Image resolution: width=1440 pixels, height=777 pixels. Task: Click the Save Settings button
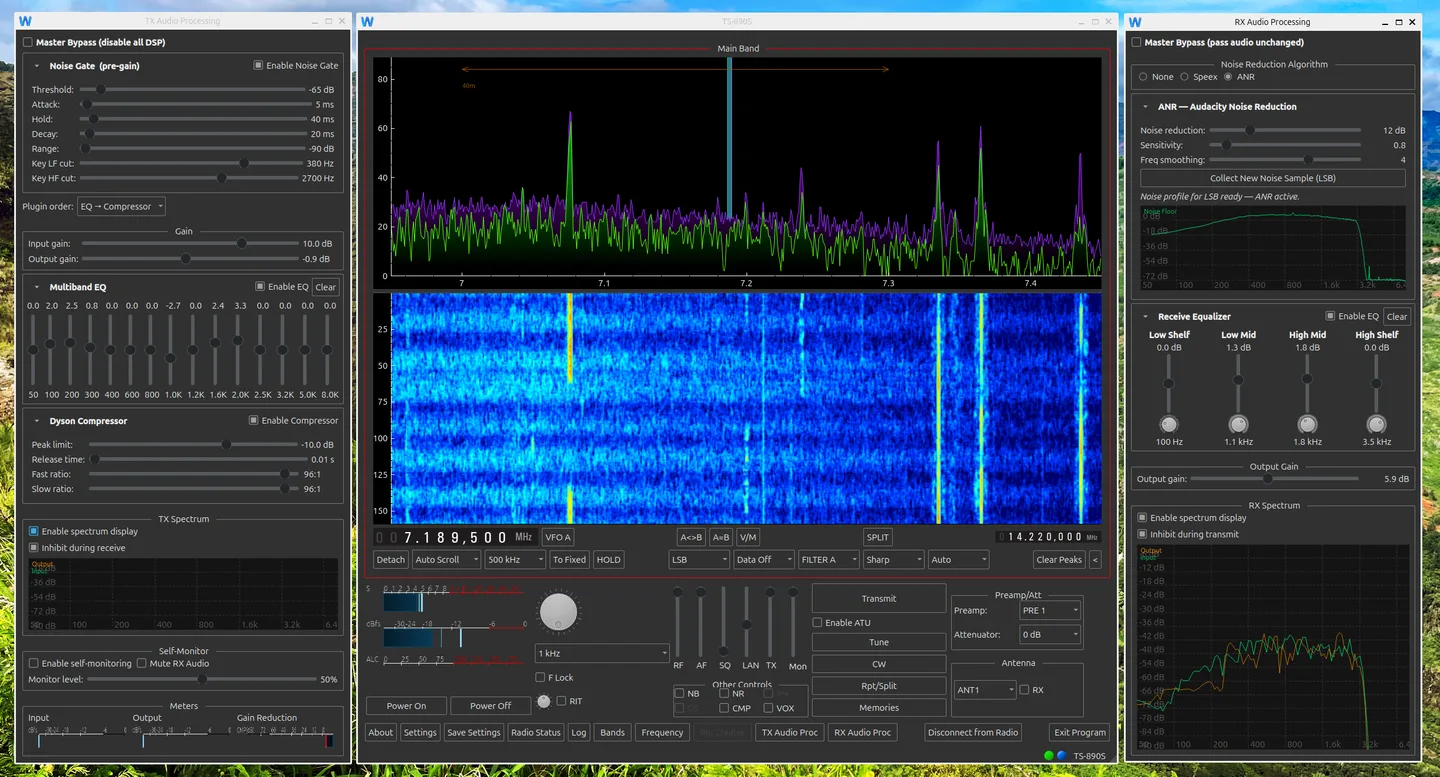coord(474,732)
